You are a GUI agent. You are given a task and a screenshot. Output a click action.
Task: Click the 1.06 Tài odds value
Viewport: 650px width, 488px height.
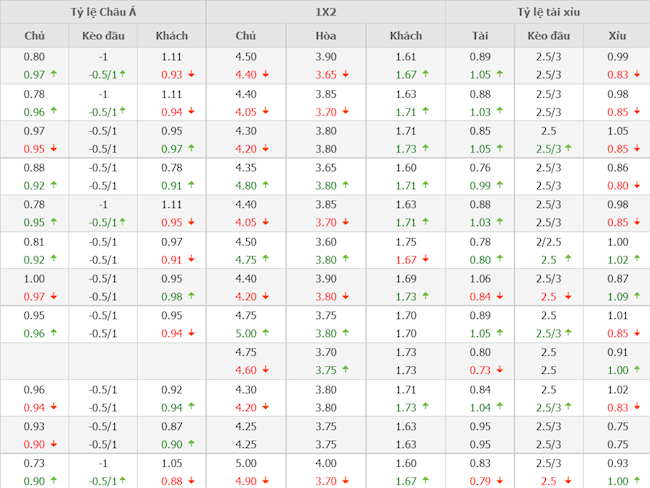pyautogui.click(x=480, y=278)
